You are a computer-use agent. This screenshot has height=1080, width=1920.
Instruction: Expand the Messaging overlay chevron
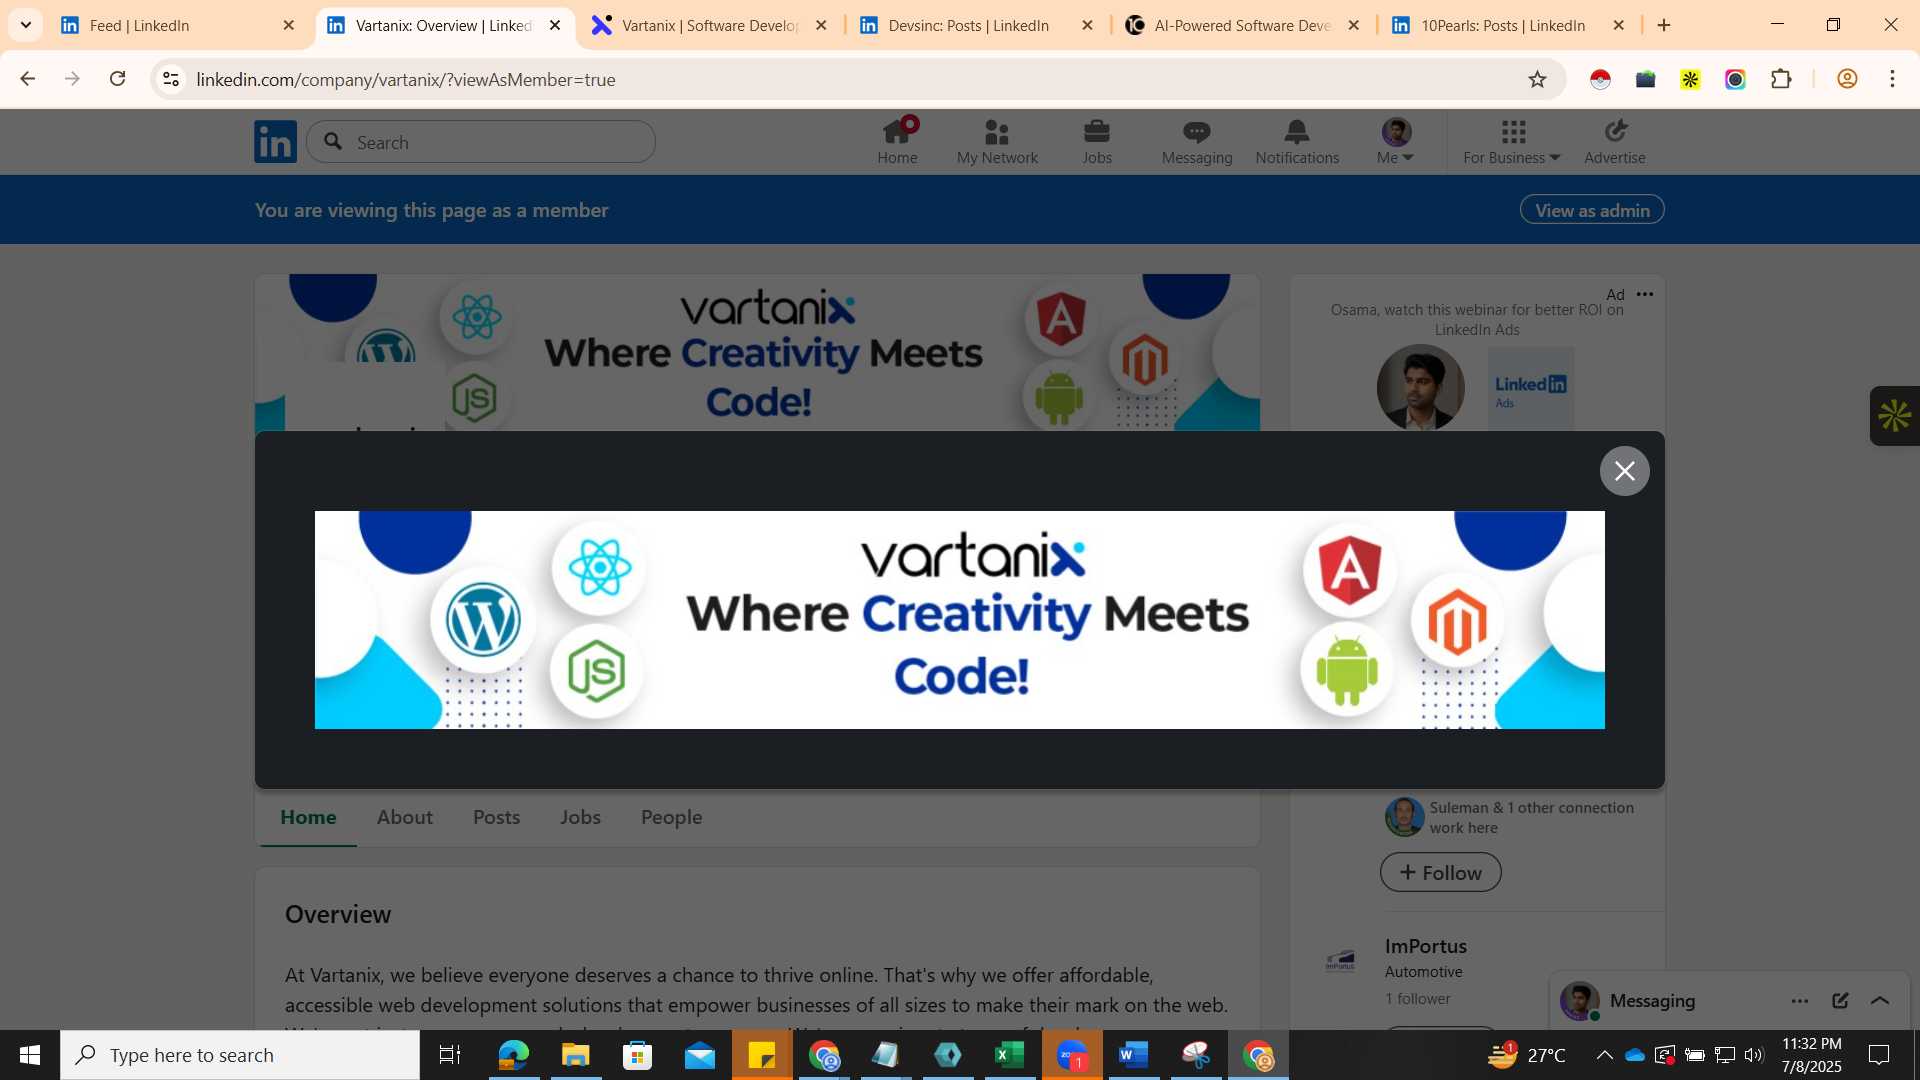pos(1880,1001)
